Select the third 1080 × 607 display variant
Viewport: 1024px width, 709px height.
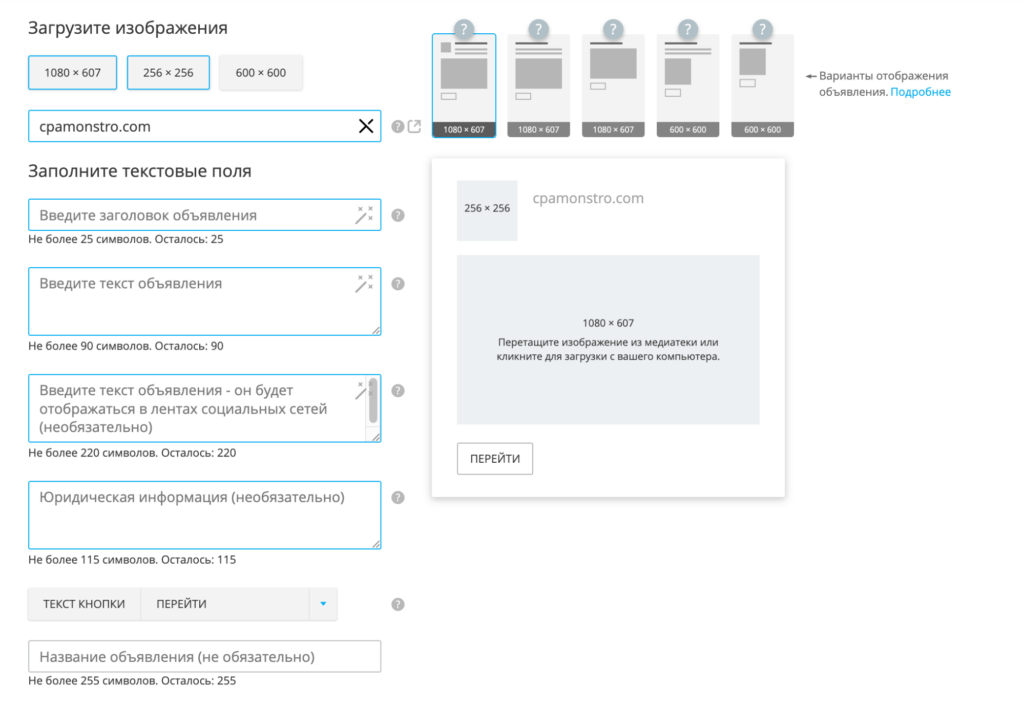(x=613, y=86)
